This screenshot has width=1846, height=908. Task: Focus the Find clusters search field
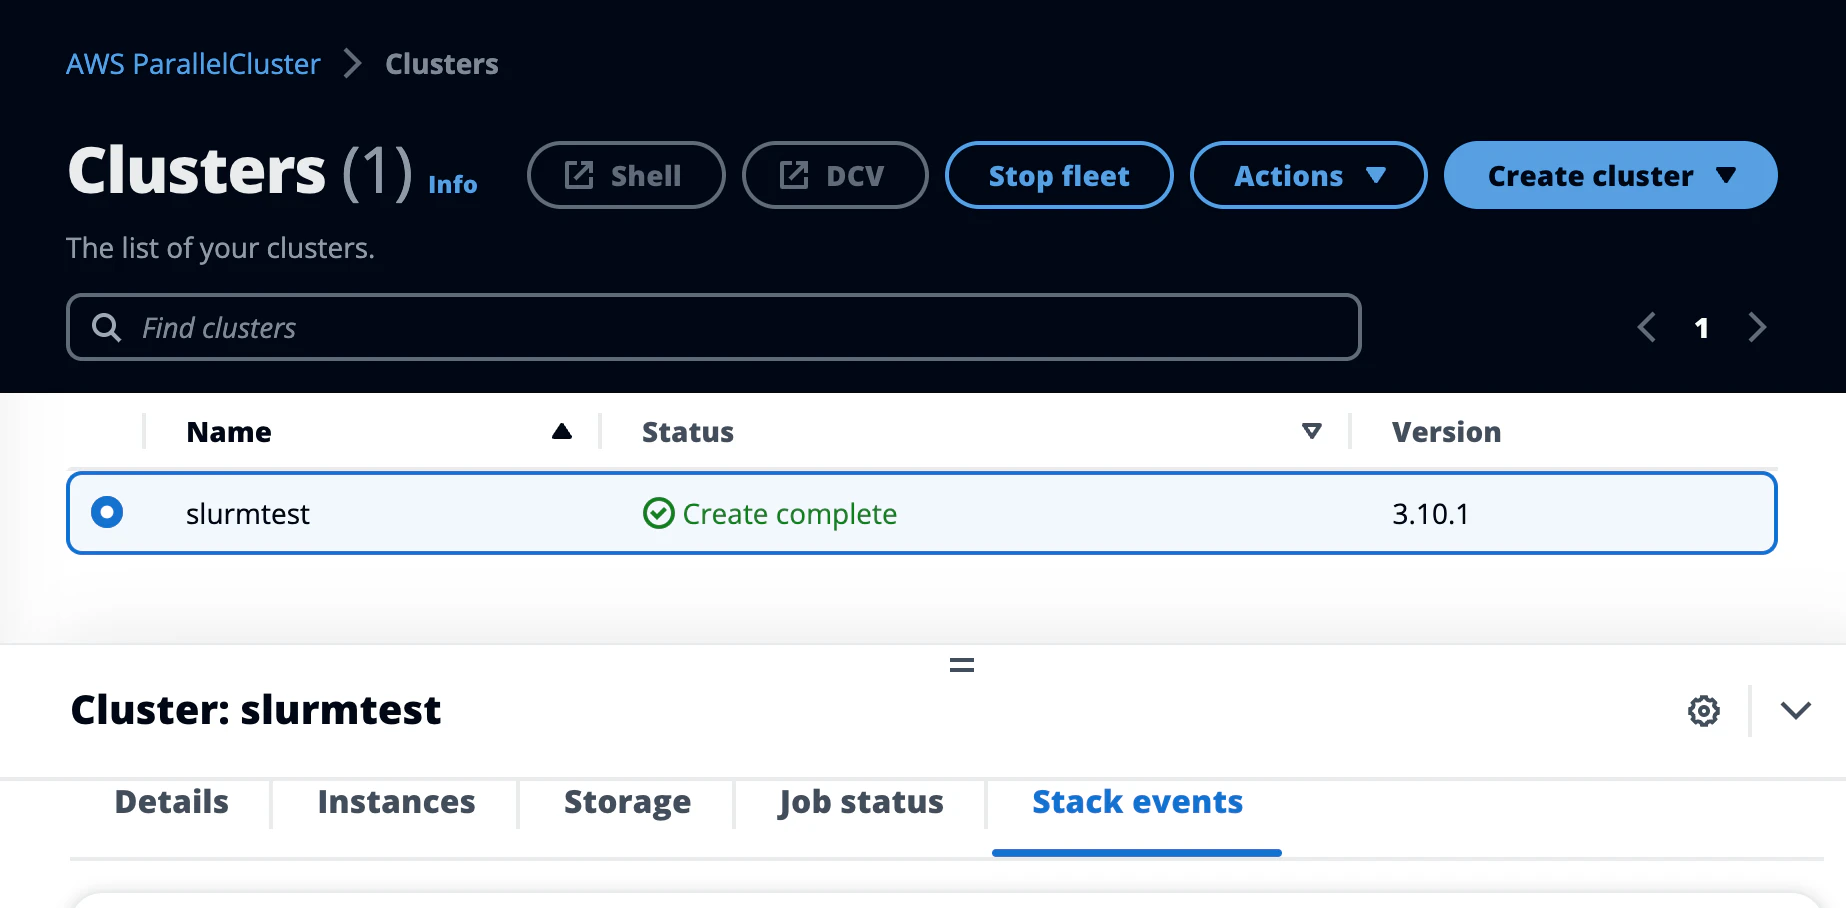tap(713, 327)
